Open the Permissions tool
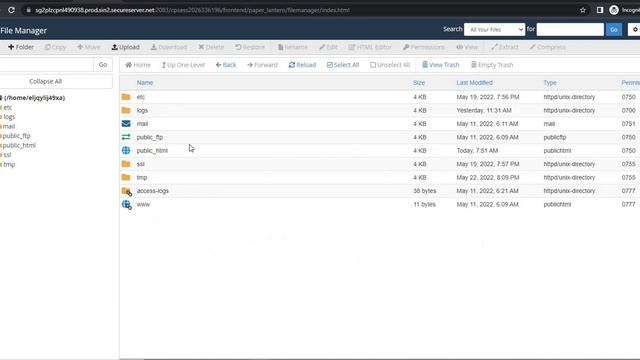 tap(424, 47)
